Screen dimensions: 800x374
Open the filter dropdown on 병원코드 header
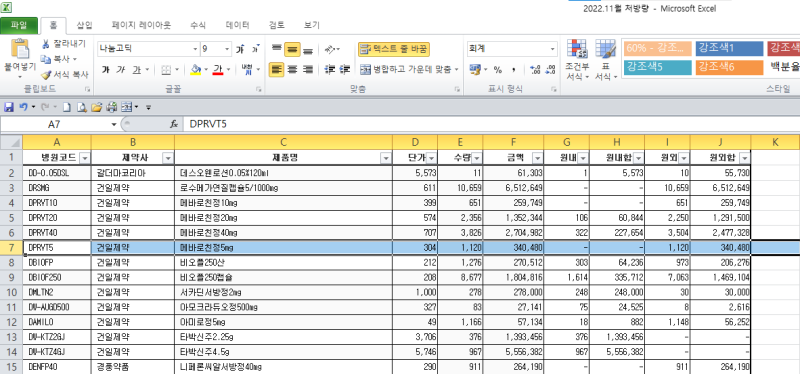[x=85, y=158]
